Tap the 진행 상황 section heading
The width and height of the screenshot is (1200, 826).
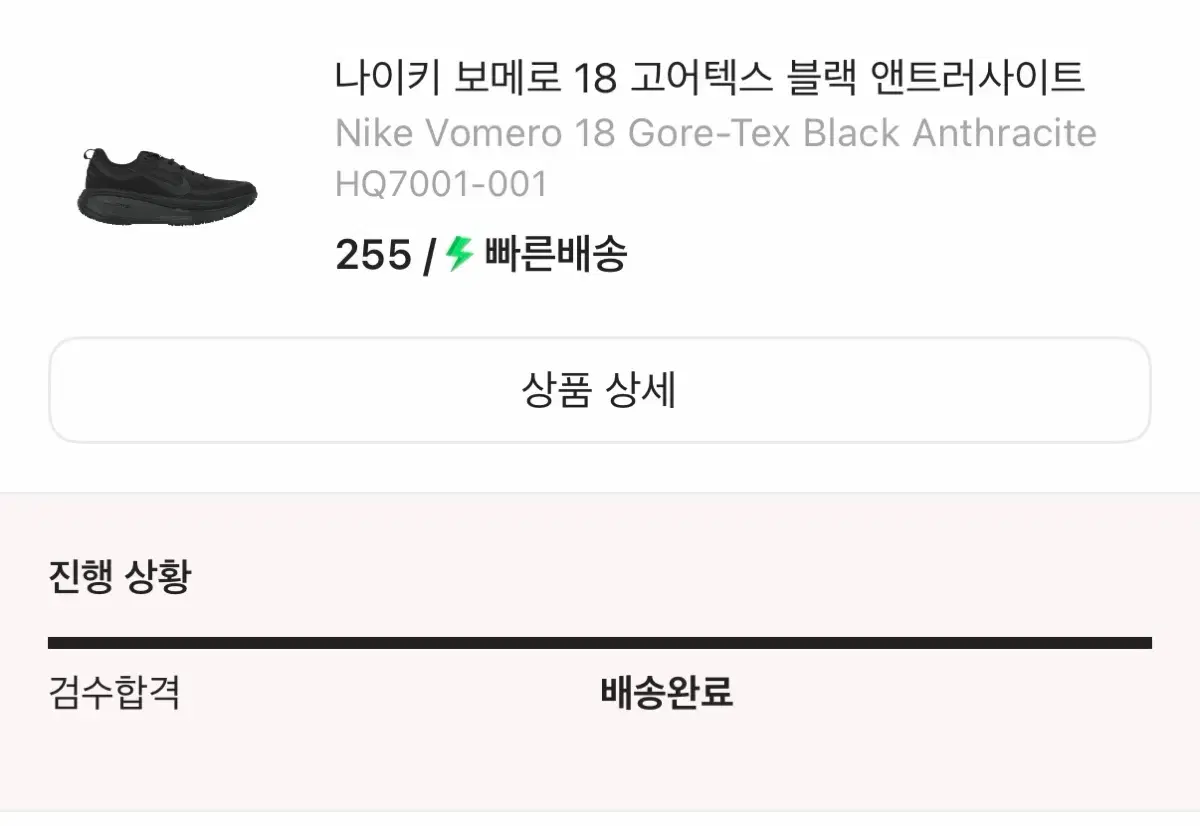pos(119,577)
